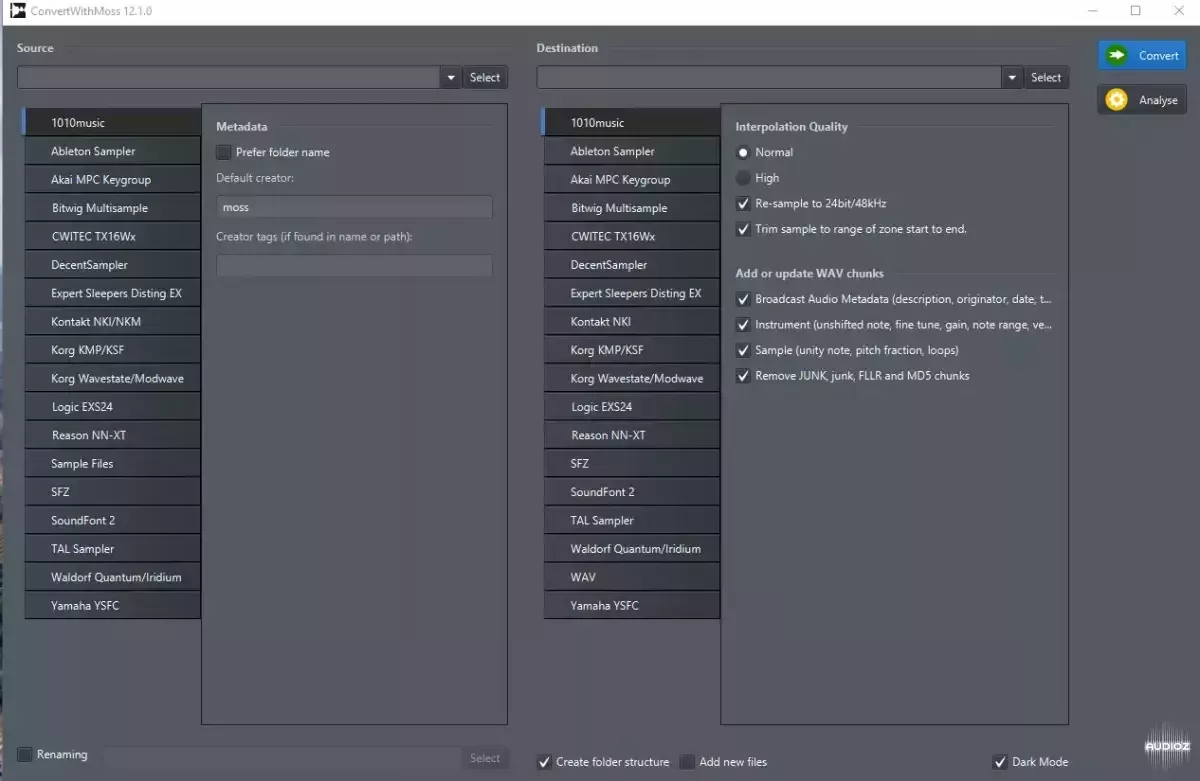Select Korg Wavestate/Modwave source tab
This screenshot has width=1200, height=781.
click(112, 379)
